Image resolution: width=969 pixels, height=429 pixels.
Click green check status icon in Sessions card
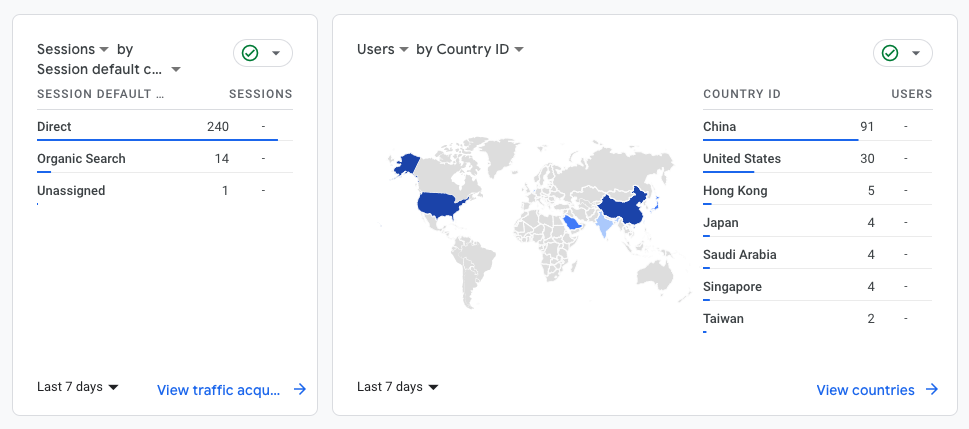[x=250, y=53]
